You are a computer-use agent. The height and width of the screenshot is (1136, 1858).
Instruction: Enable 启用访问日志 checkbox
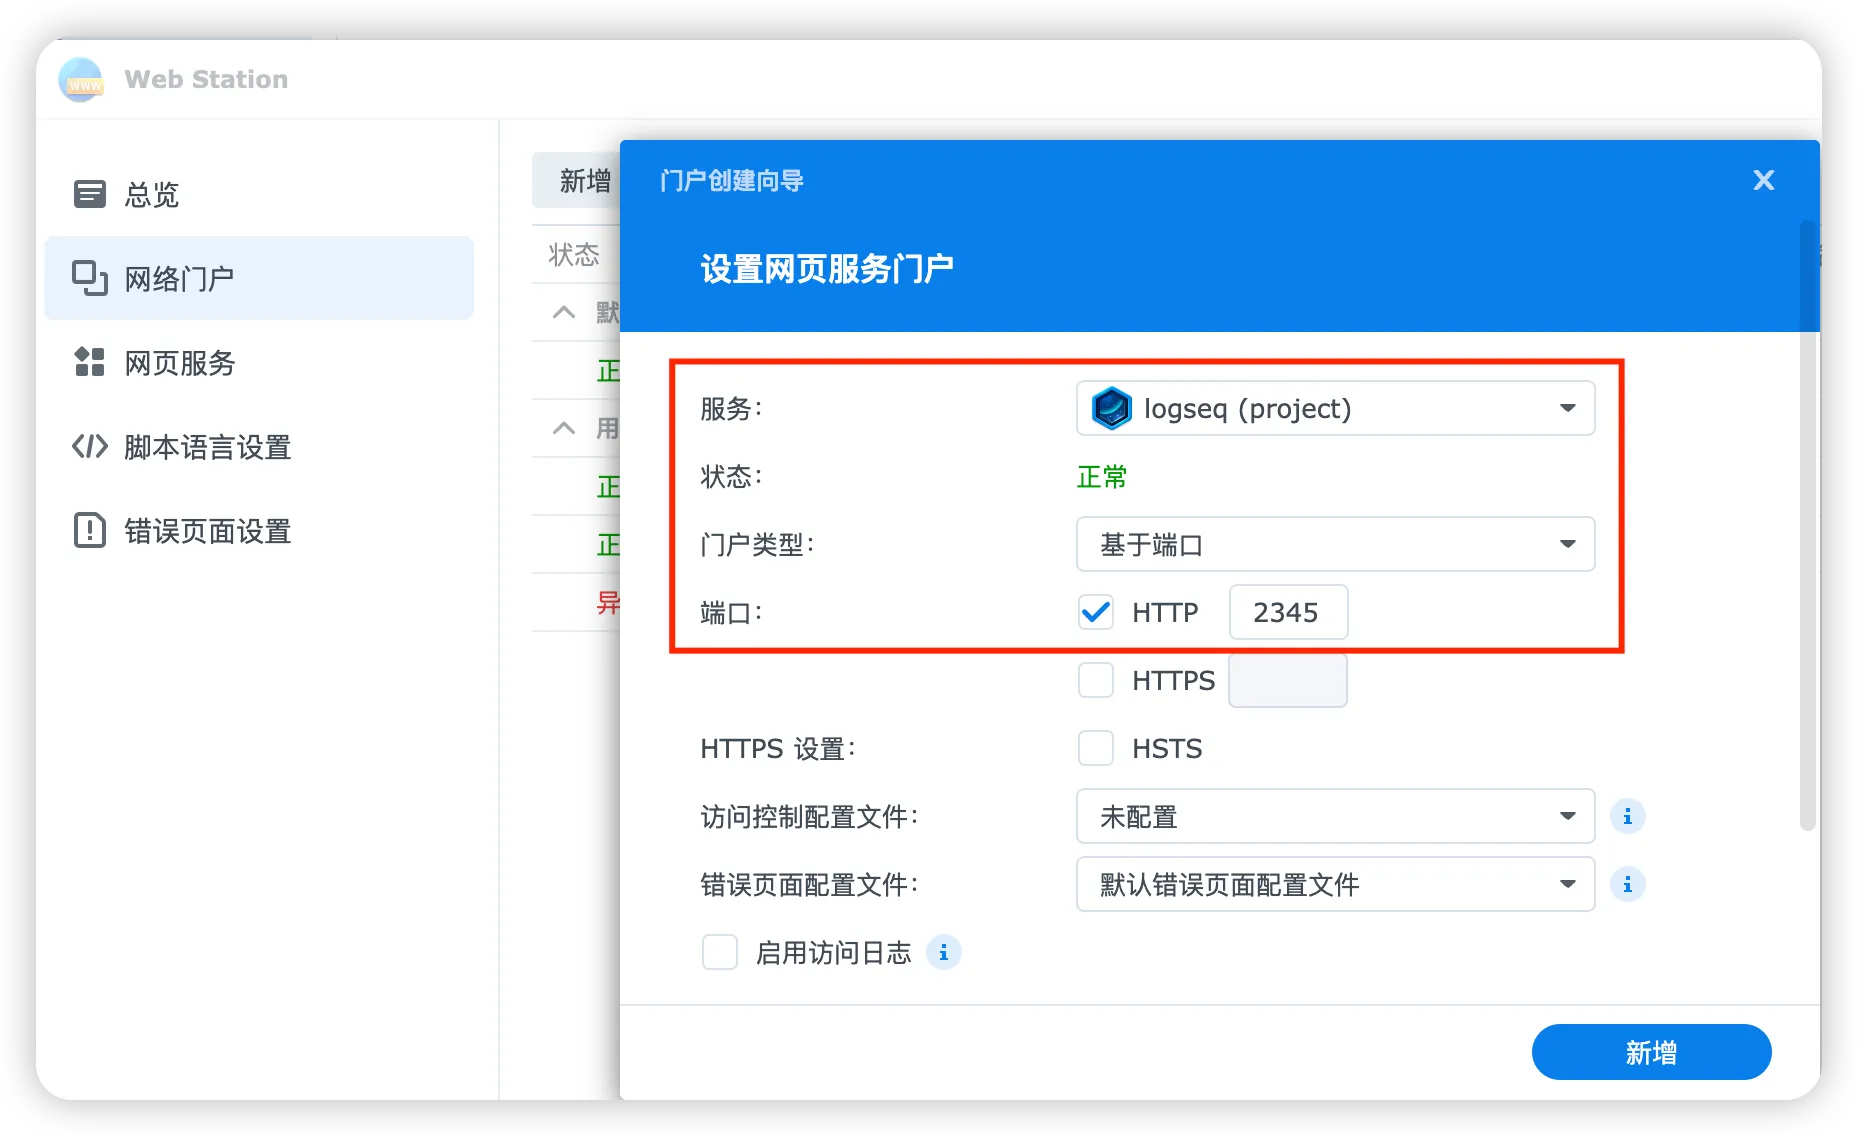click(720, 952)
